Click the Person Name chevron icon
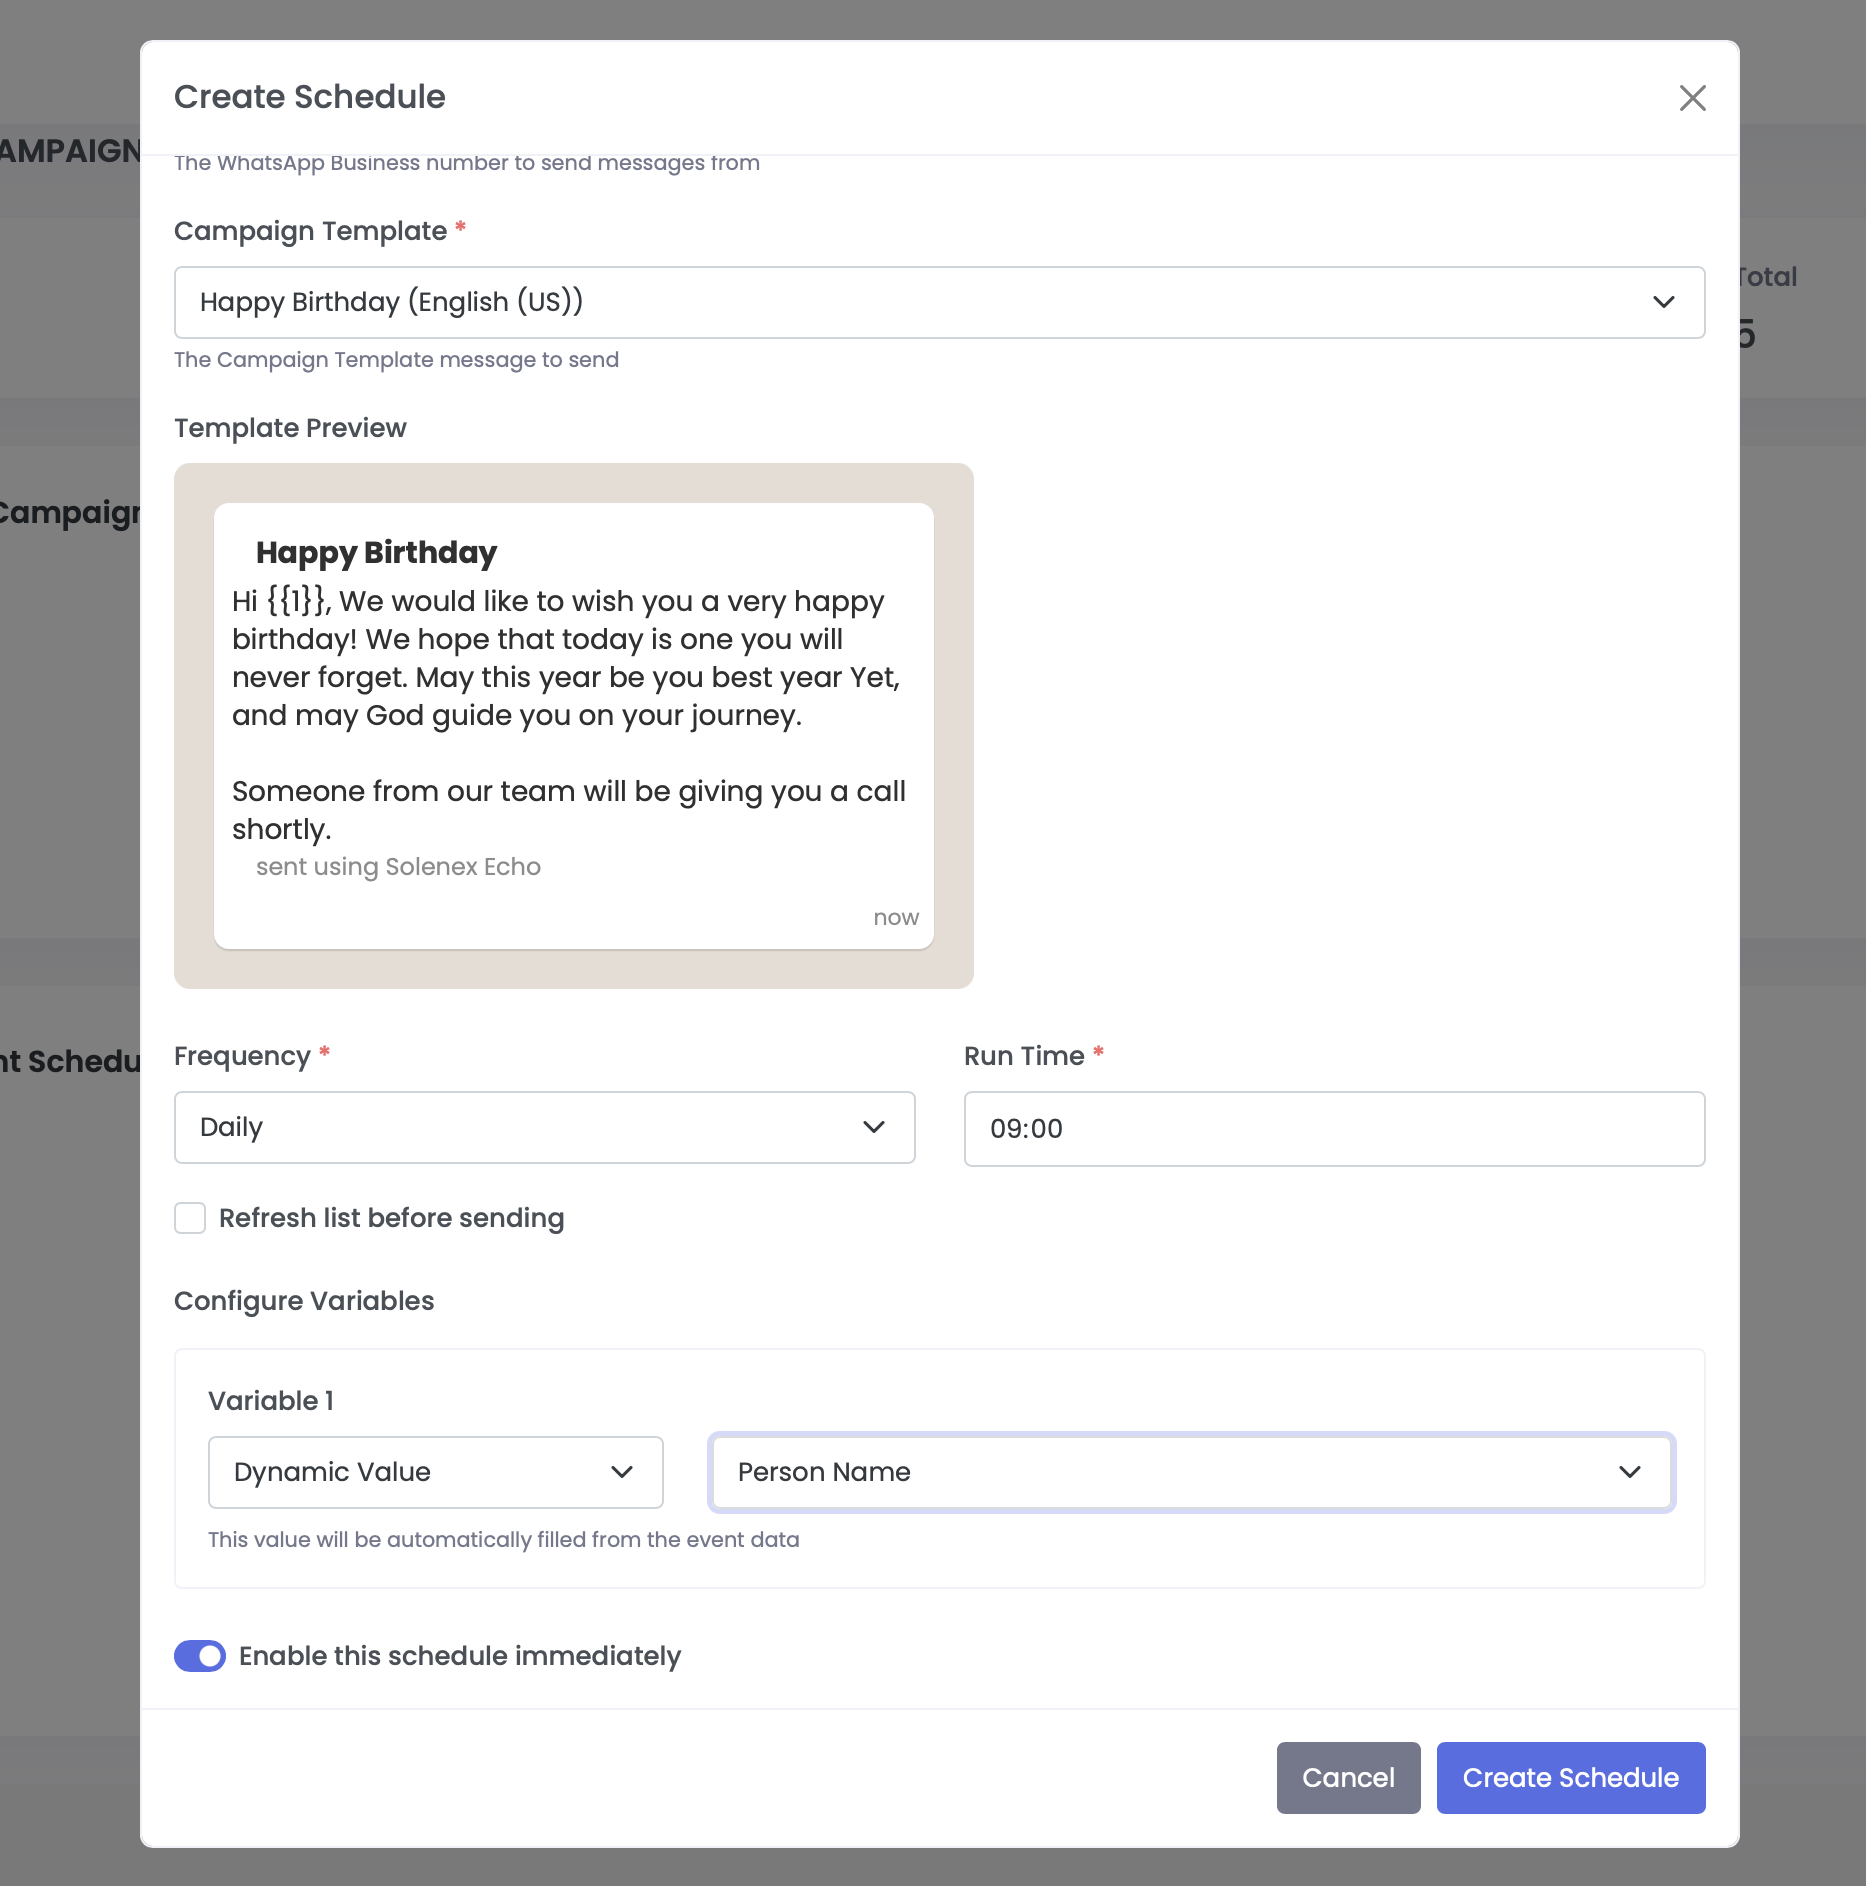The image size is (1866, 1886). [1630, 1471]
